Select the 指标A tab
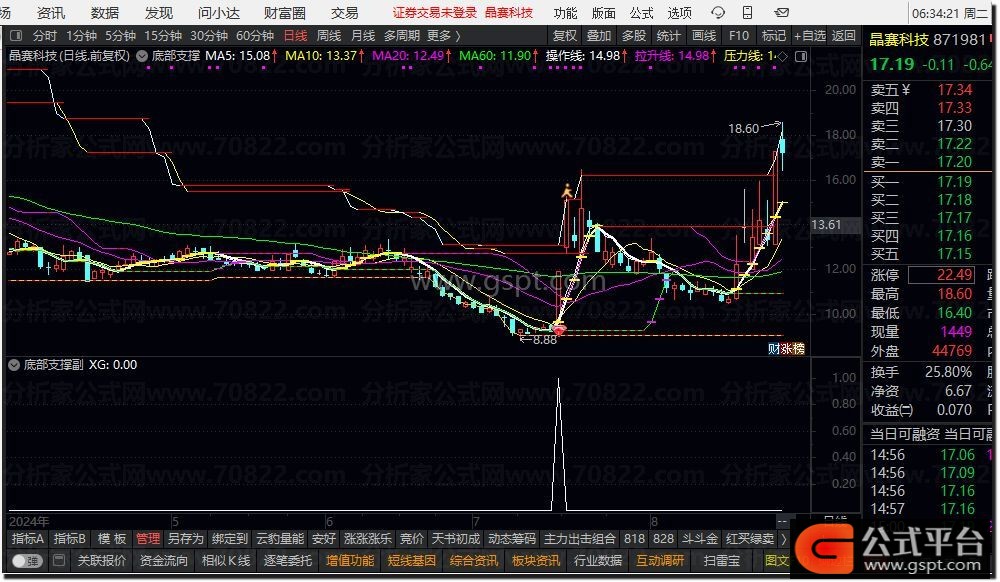 [27, 539]
